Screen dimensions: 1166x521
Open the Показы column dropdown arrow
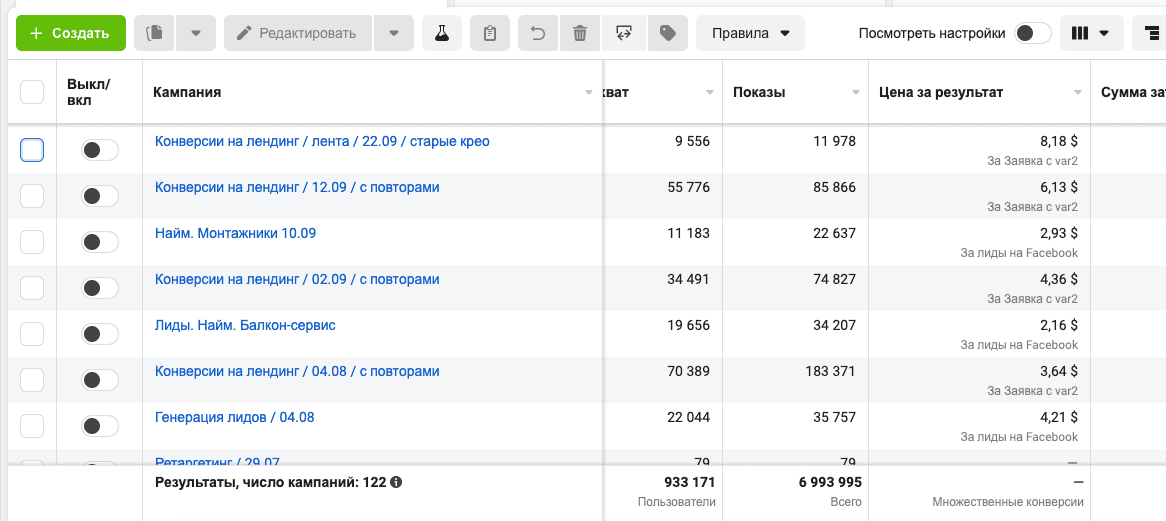tap(855, 92)
